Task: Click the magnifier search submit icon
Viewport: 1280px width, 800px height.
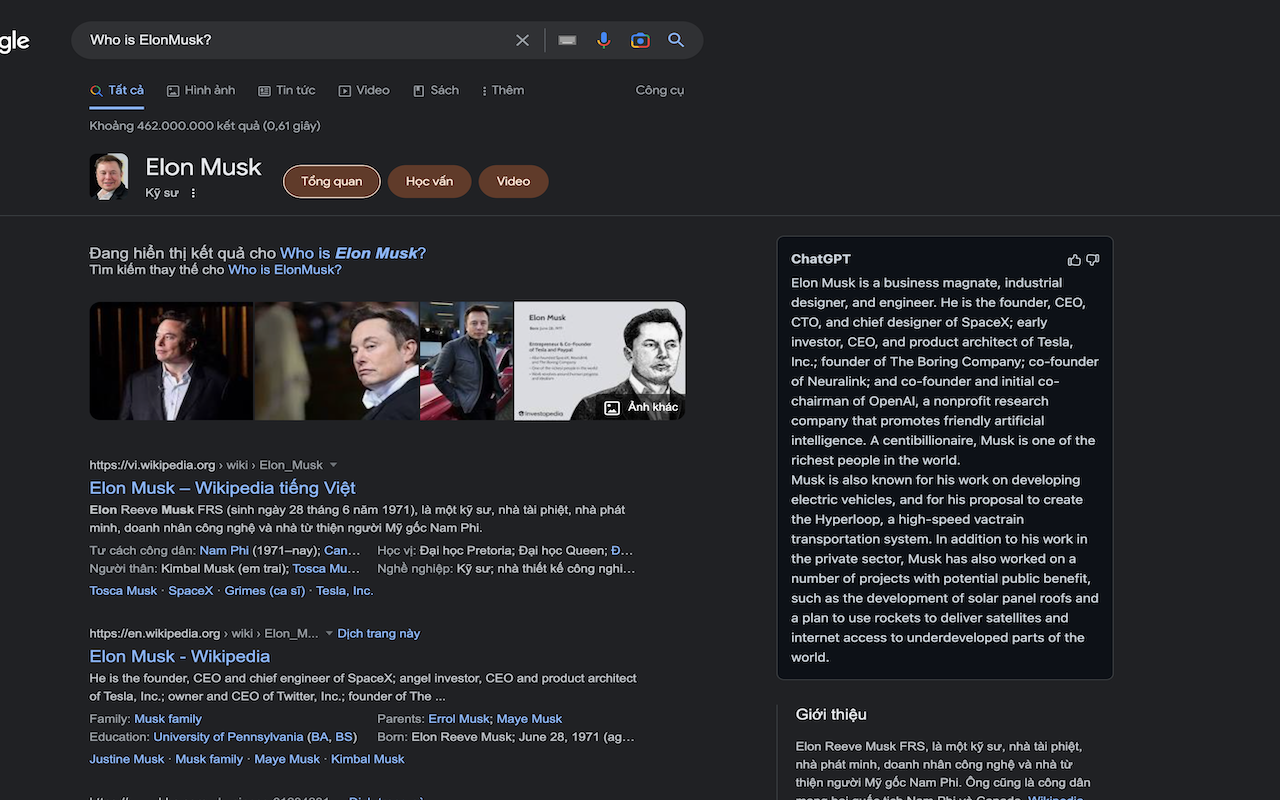Action: [x=676, y=40]
